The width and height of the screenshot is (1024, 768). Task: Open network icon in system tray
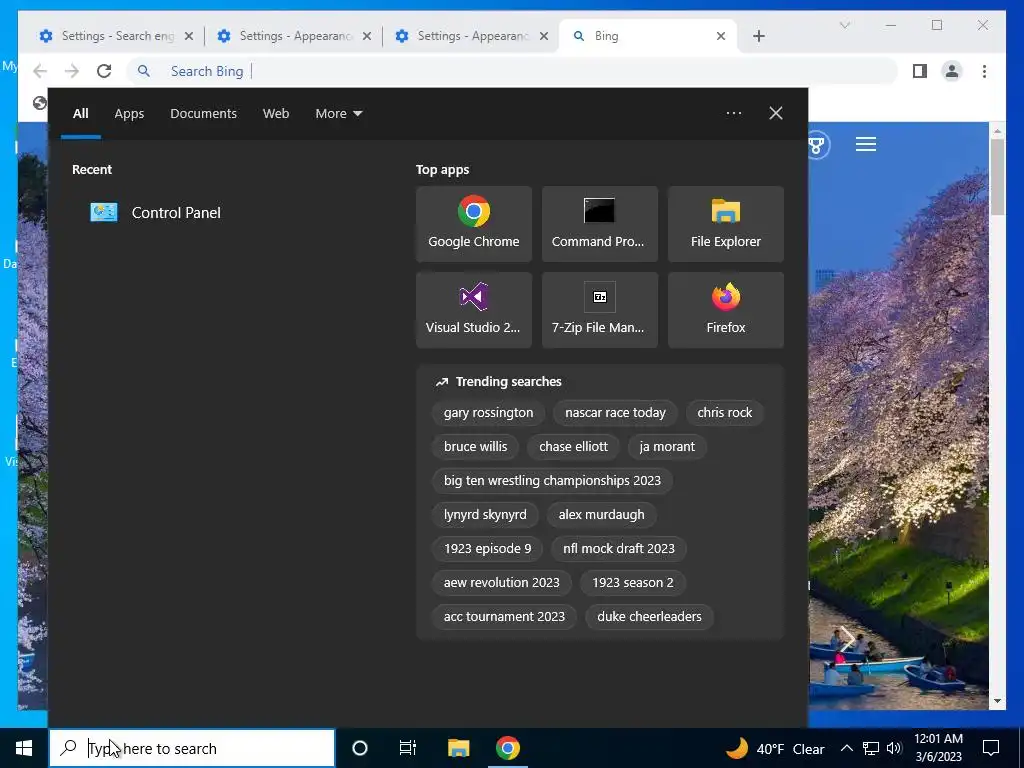(x=871, y=748)
